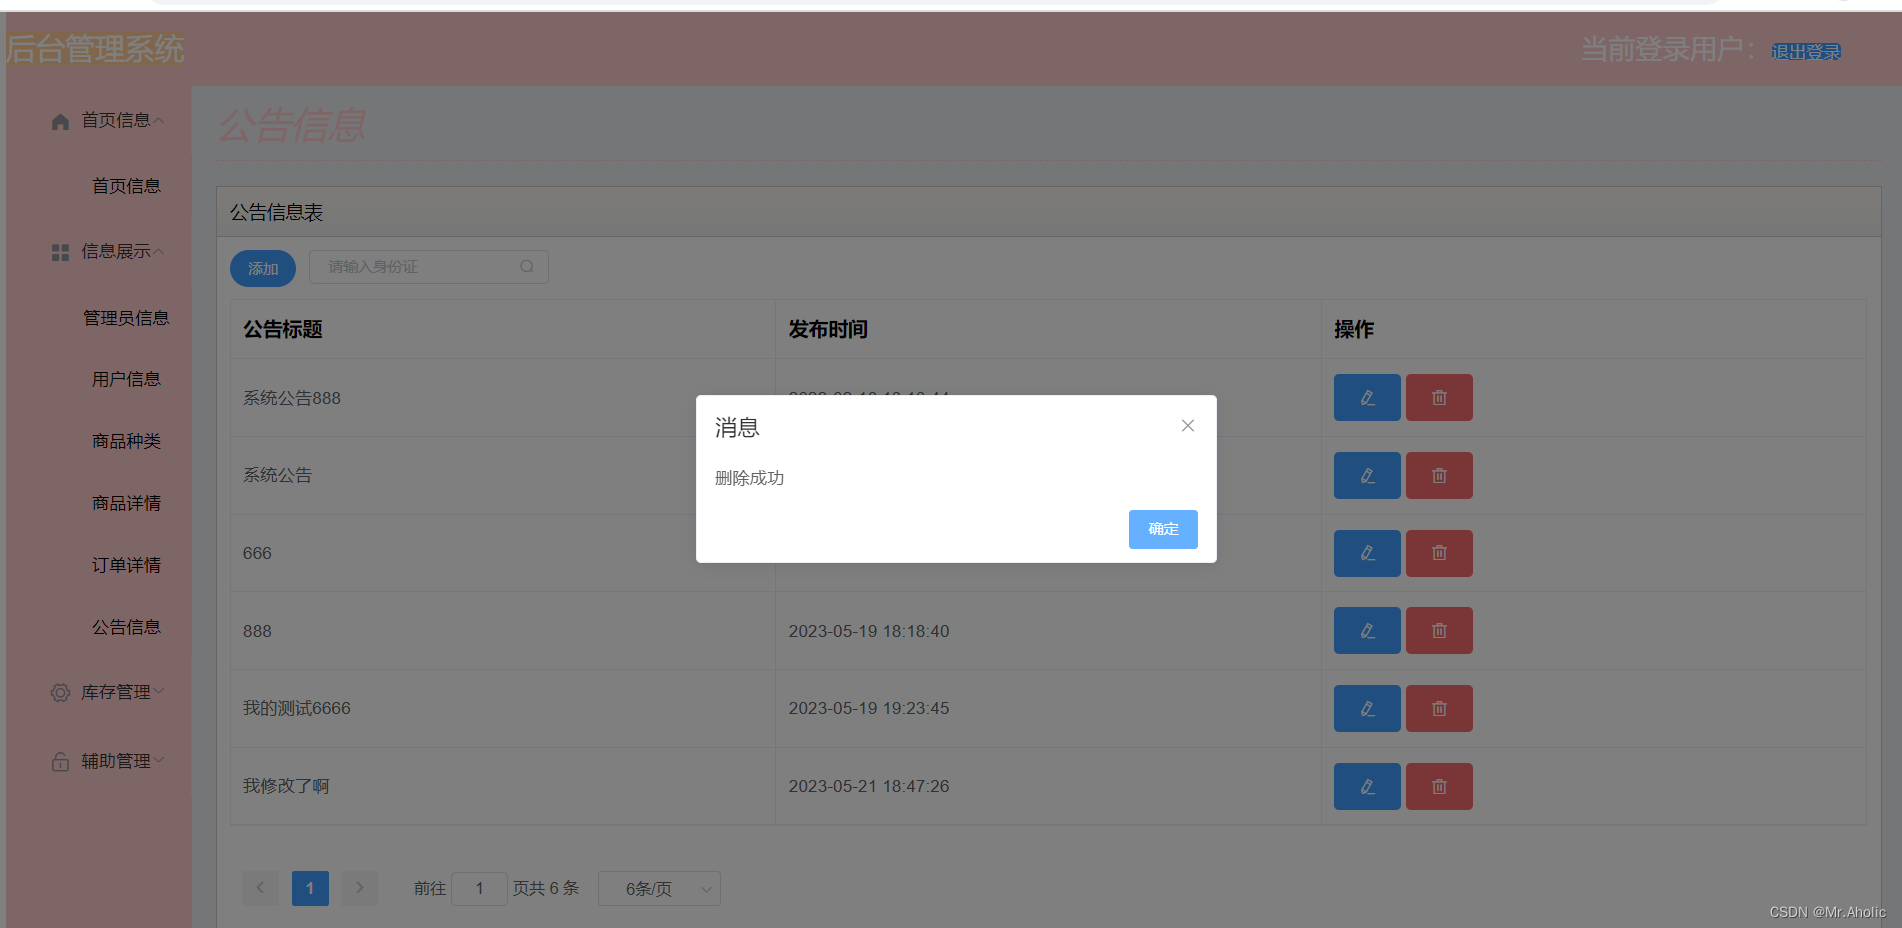Close the 消息 dialog with the X icon
Screen dimensions: 1902x928
[x=1188, y=426]
